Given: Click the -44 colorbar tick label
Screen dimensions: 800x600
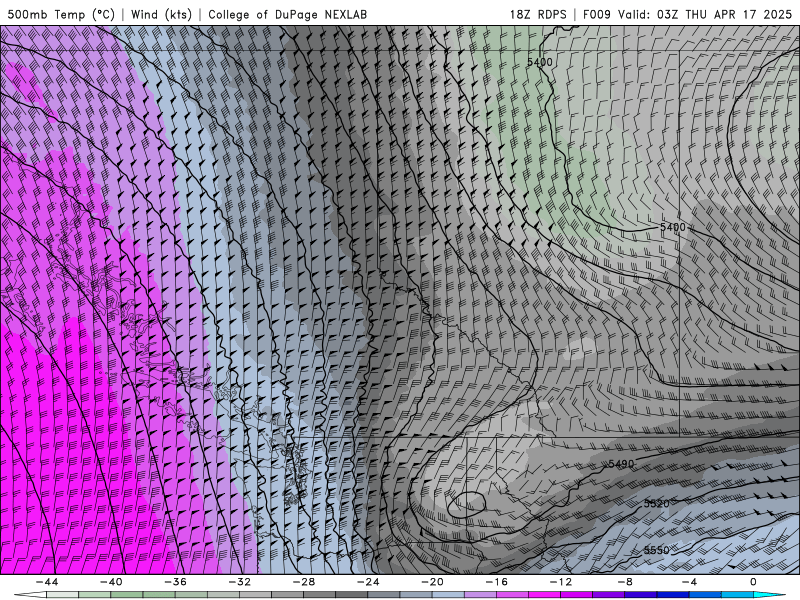Looking at the screenshot, I should [47, 582].
